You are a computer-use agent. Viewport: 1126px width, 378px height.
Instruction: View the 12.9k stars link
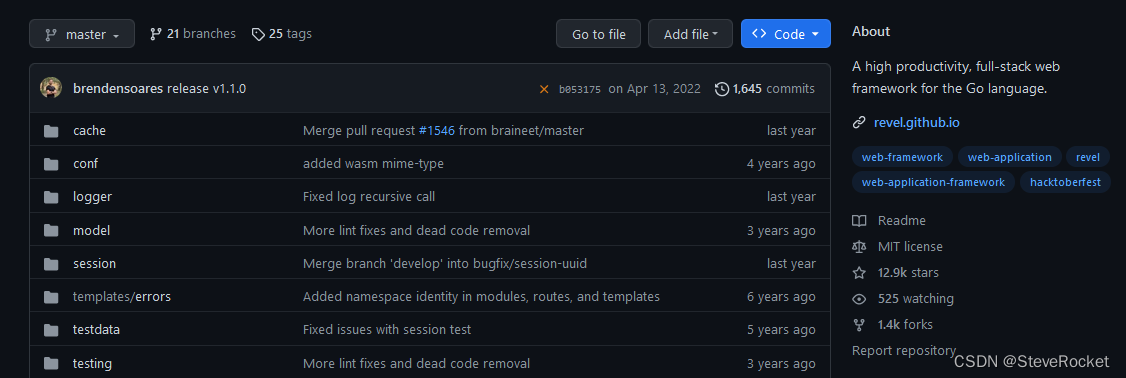pos(908,272)
